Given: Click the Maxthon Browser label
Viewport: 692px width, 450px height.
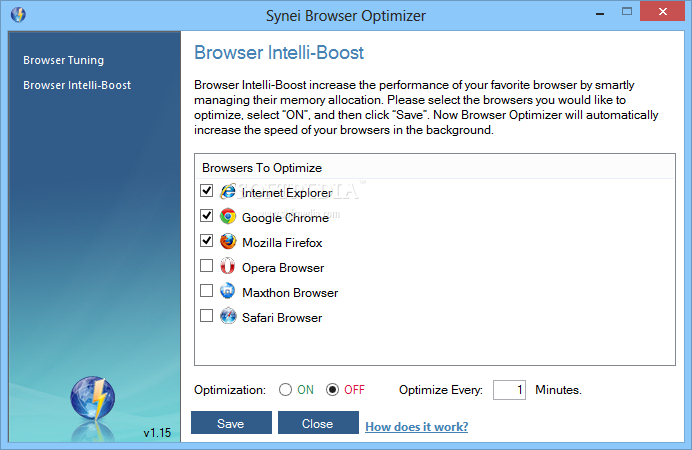Looking at the screenshot, I should pyautogui.click(x=290, y=293).
